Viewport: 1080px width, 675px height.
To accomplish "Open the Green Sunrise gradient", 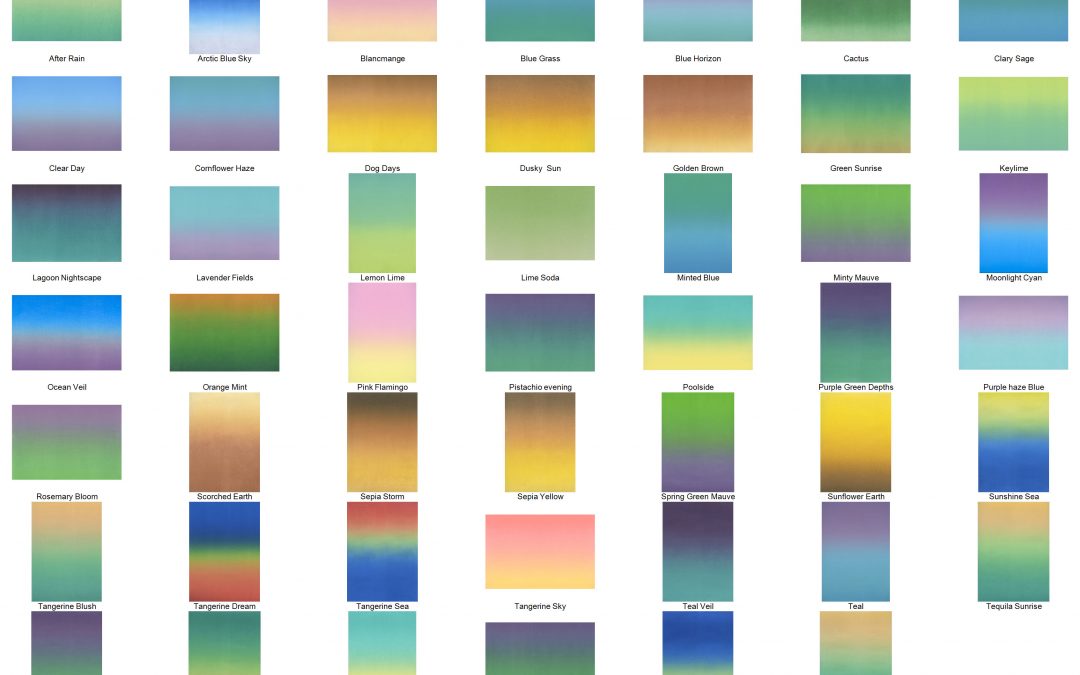I will (x=855, y=113).
